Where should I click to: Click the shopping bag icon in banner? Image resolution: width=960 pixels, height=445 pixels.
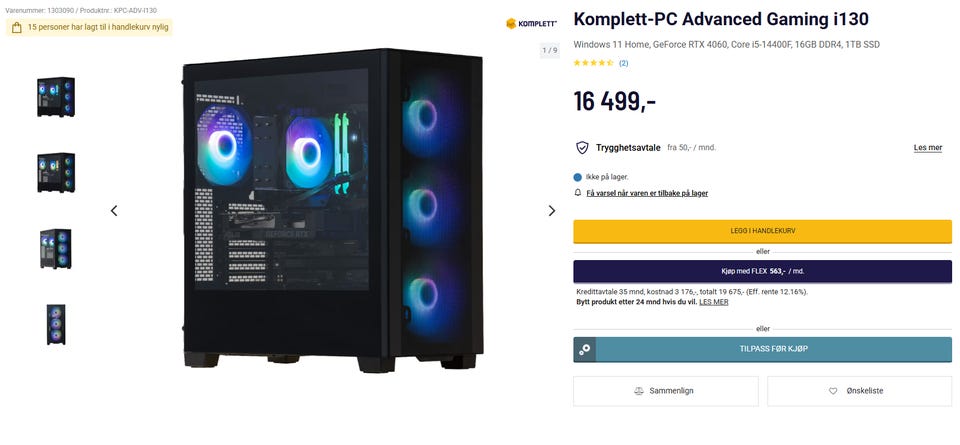(17, 28)
